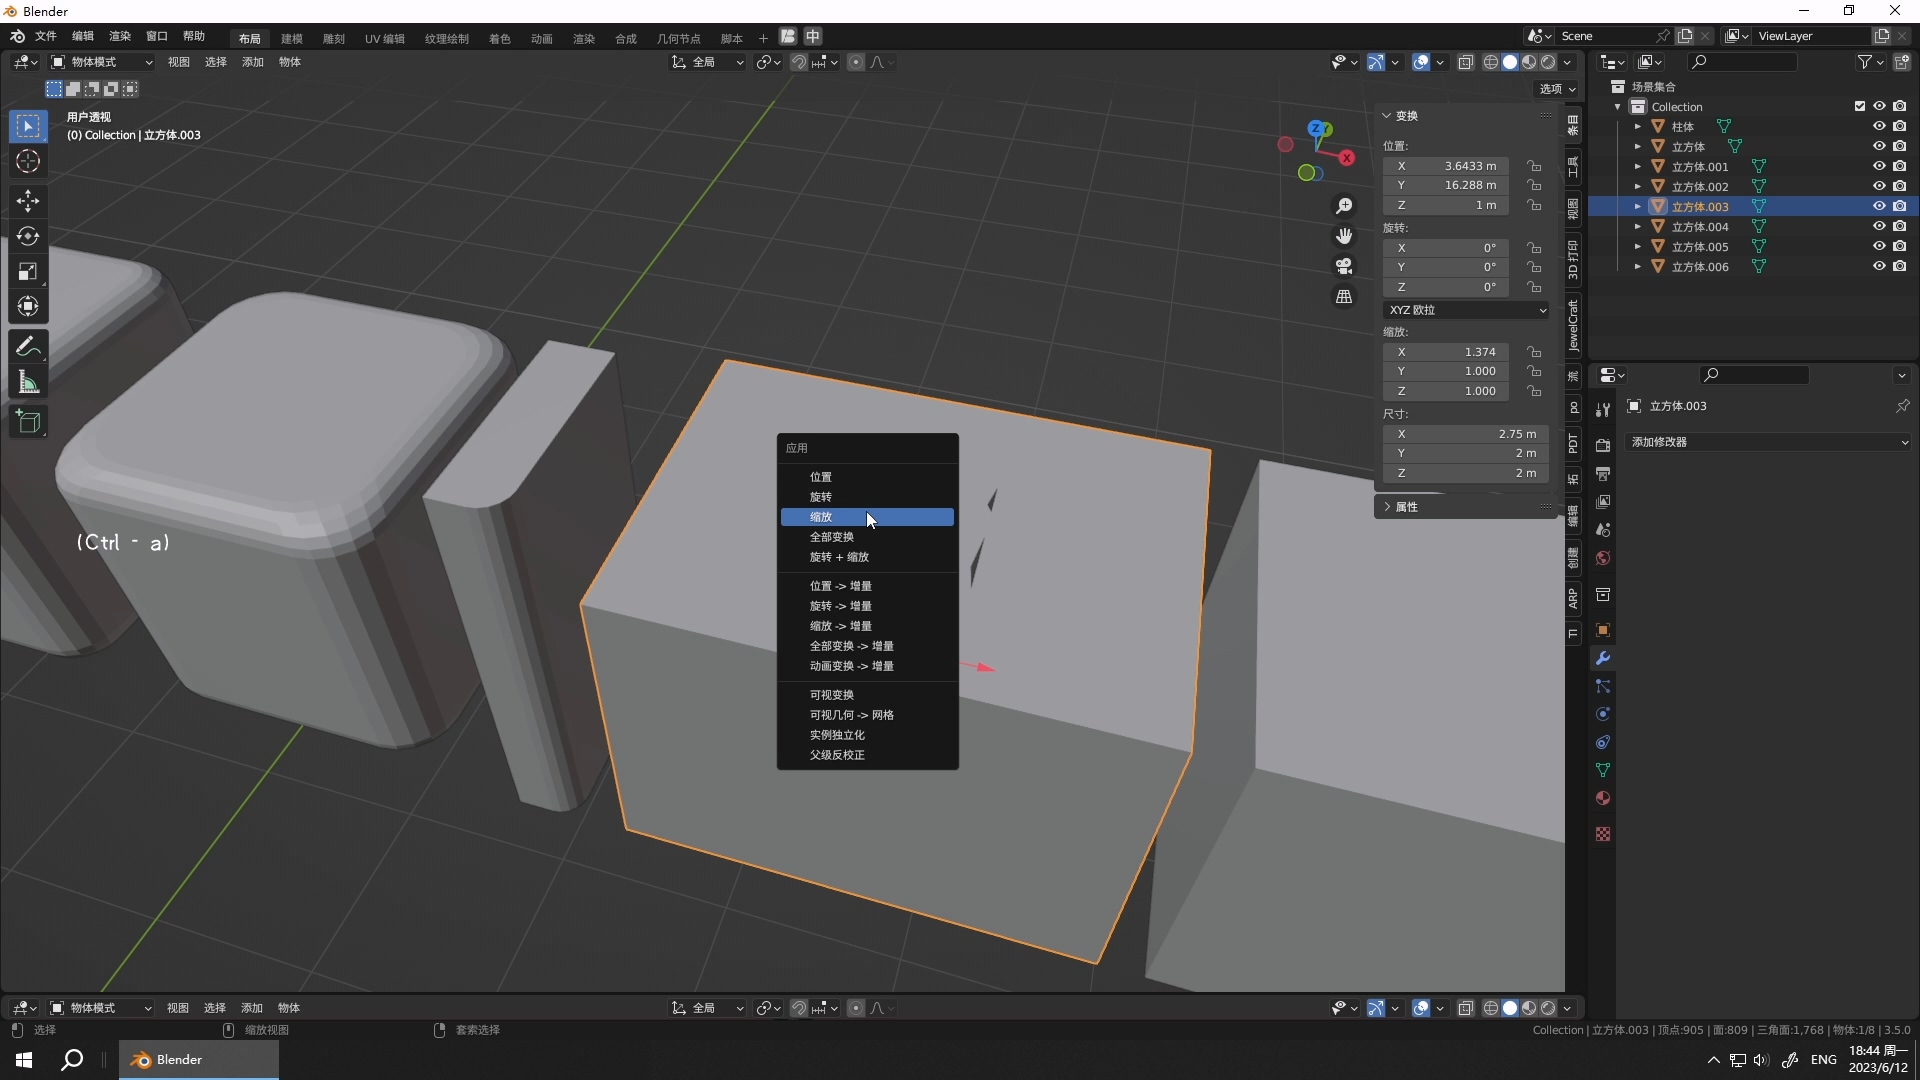Toggle camera view in viewport
Image resolution: width=1920 pixels, height=1080 pixels.
click(1344, 266)
